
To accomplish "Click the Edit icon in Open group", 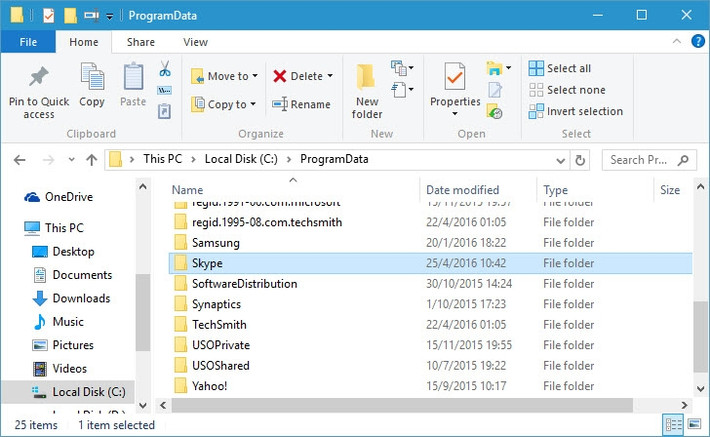I will 494,90.
